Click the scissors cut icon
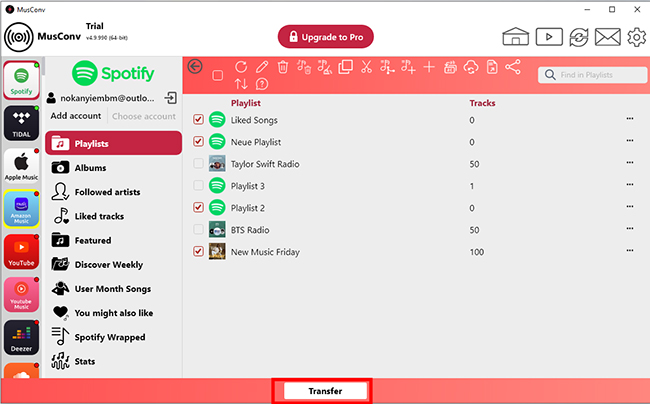The width and height of the screenshot is (650, 404). tap(366, 67)
